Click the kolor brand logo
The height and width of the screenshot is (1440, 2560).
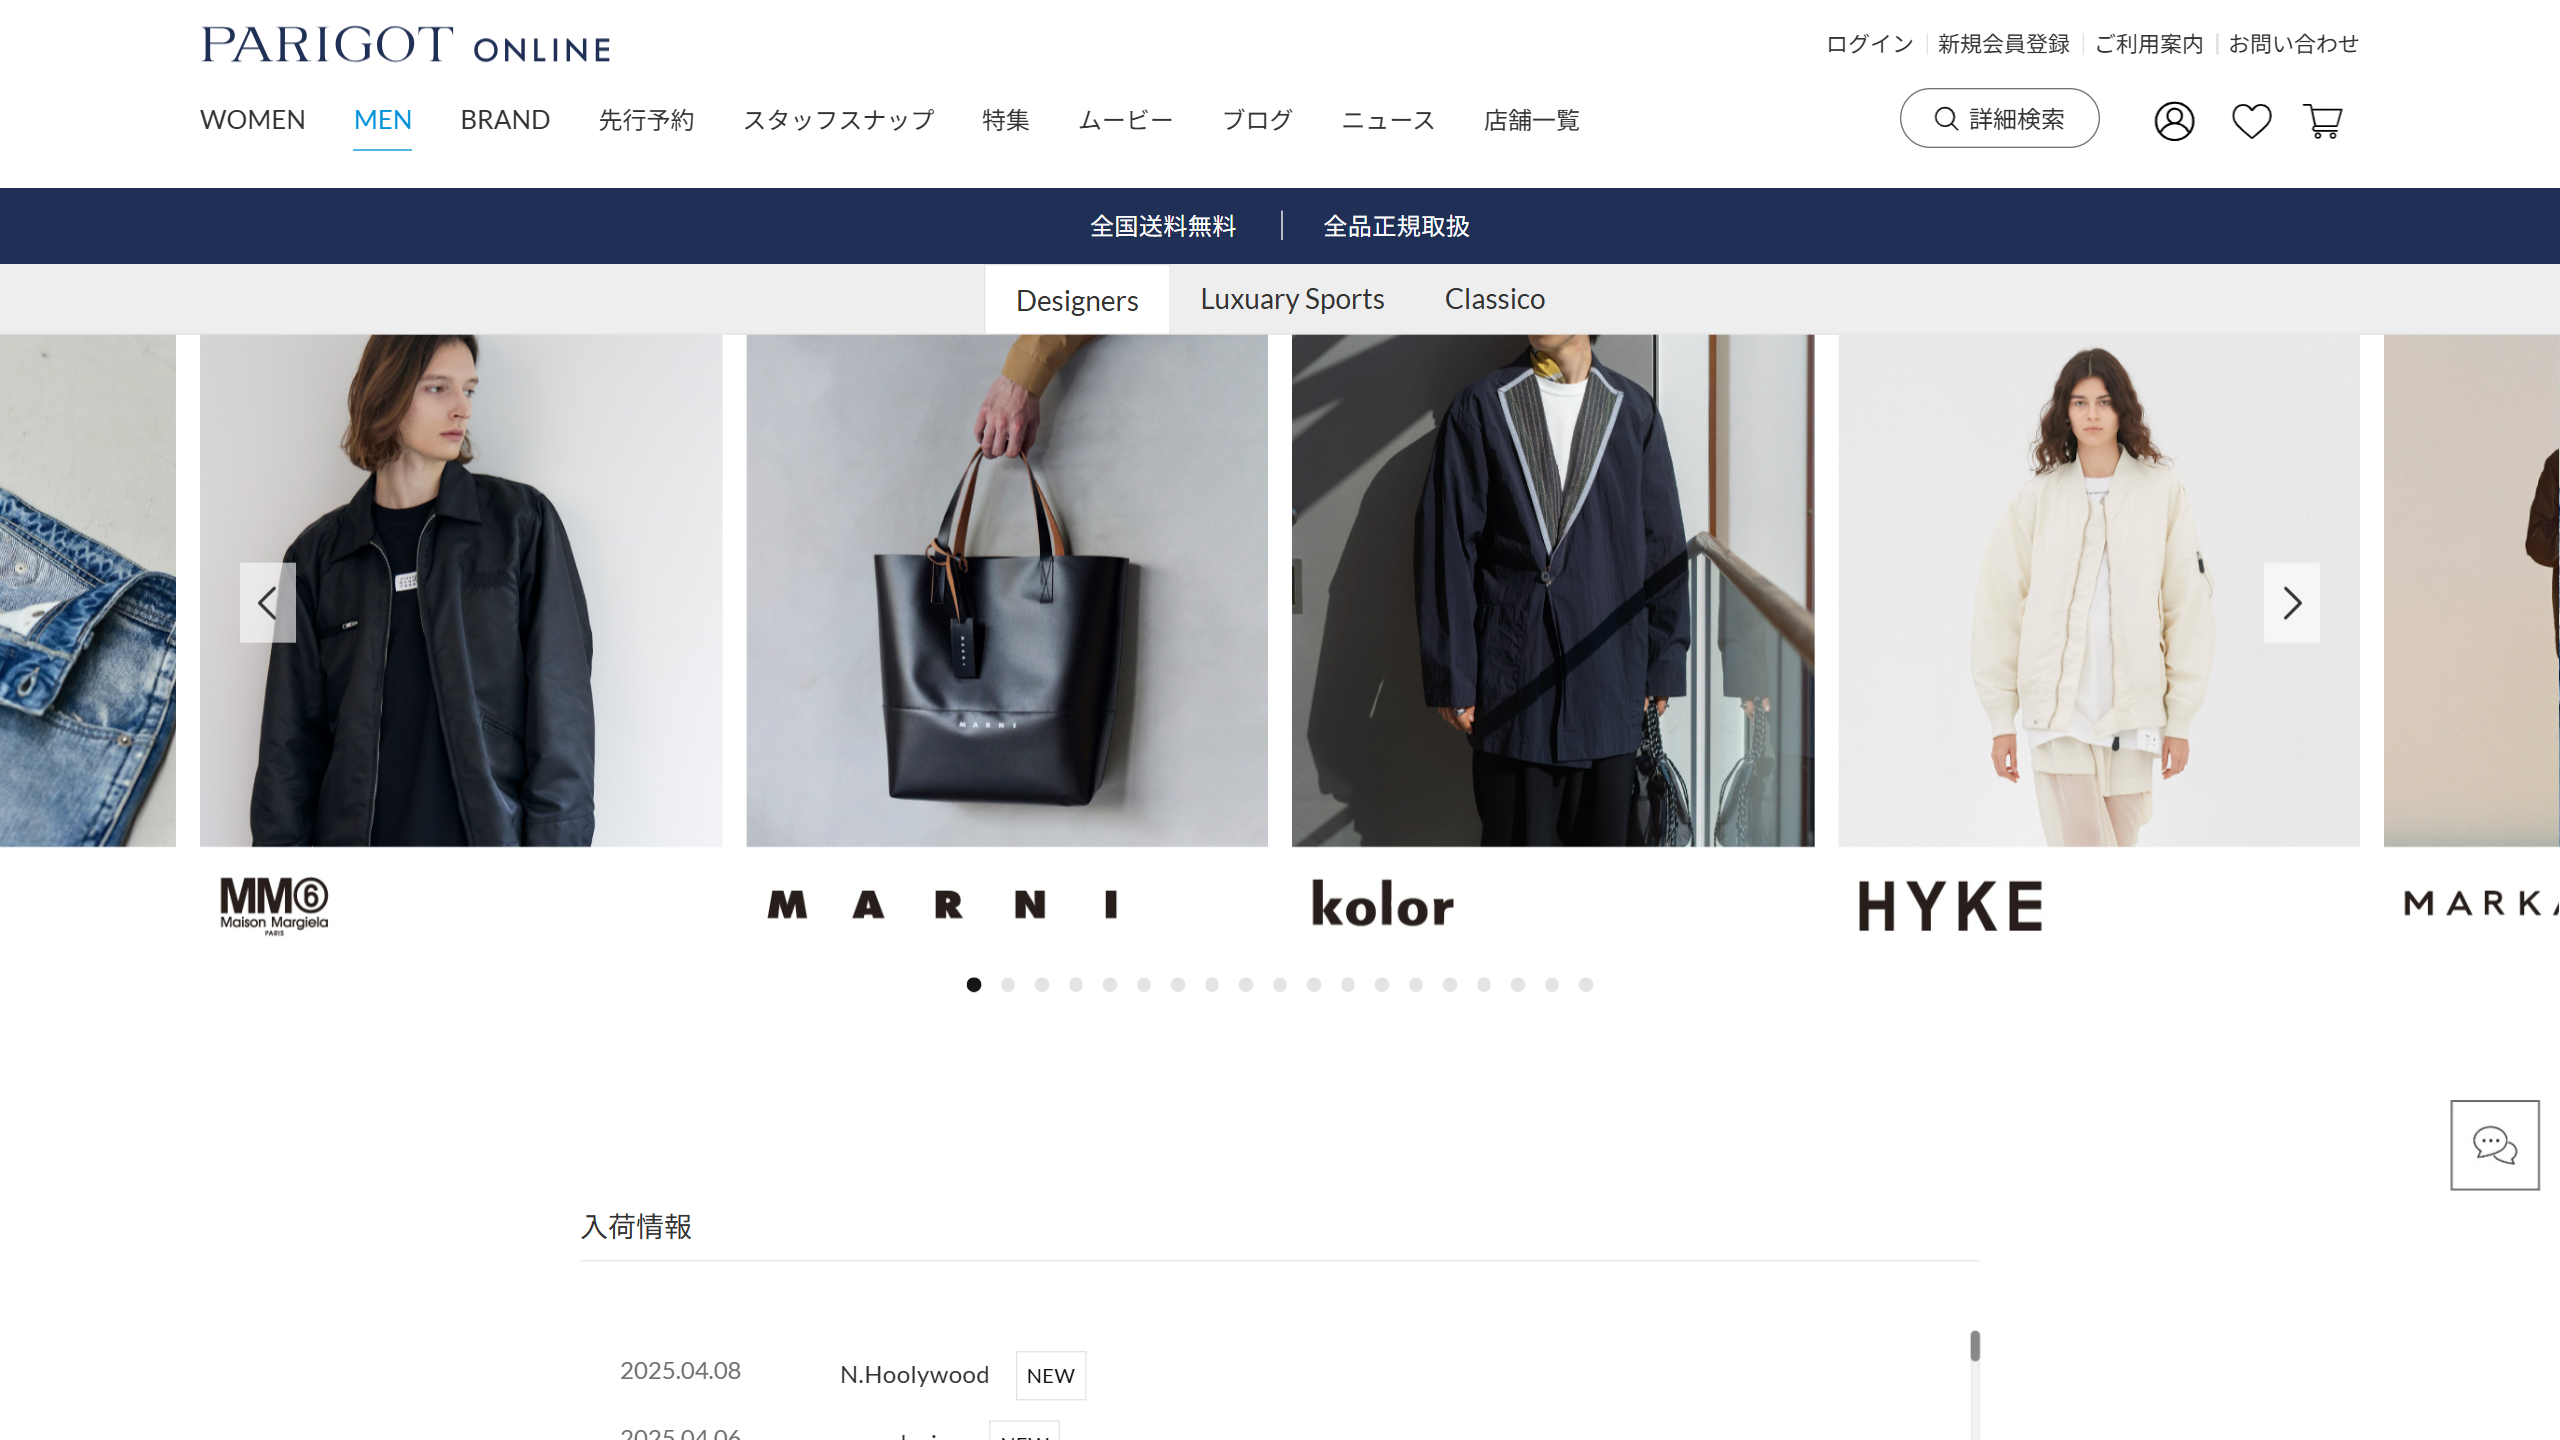tap(1383, 904)
